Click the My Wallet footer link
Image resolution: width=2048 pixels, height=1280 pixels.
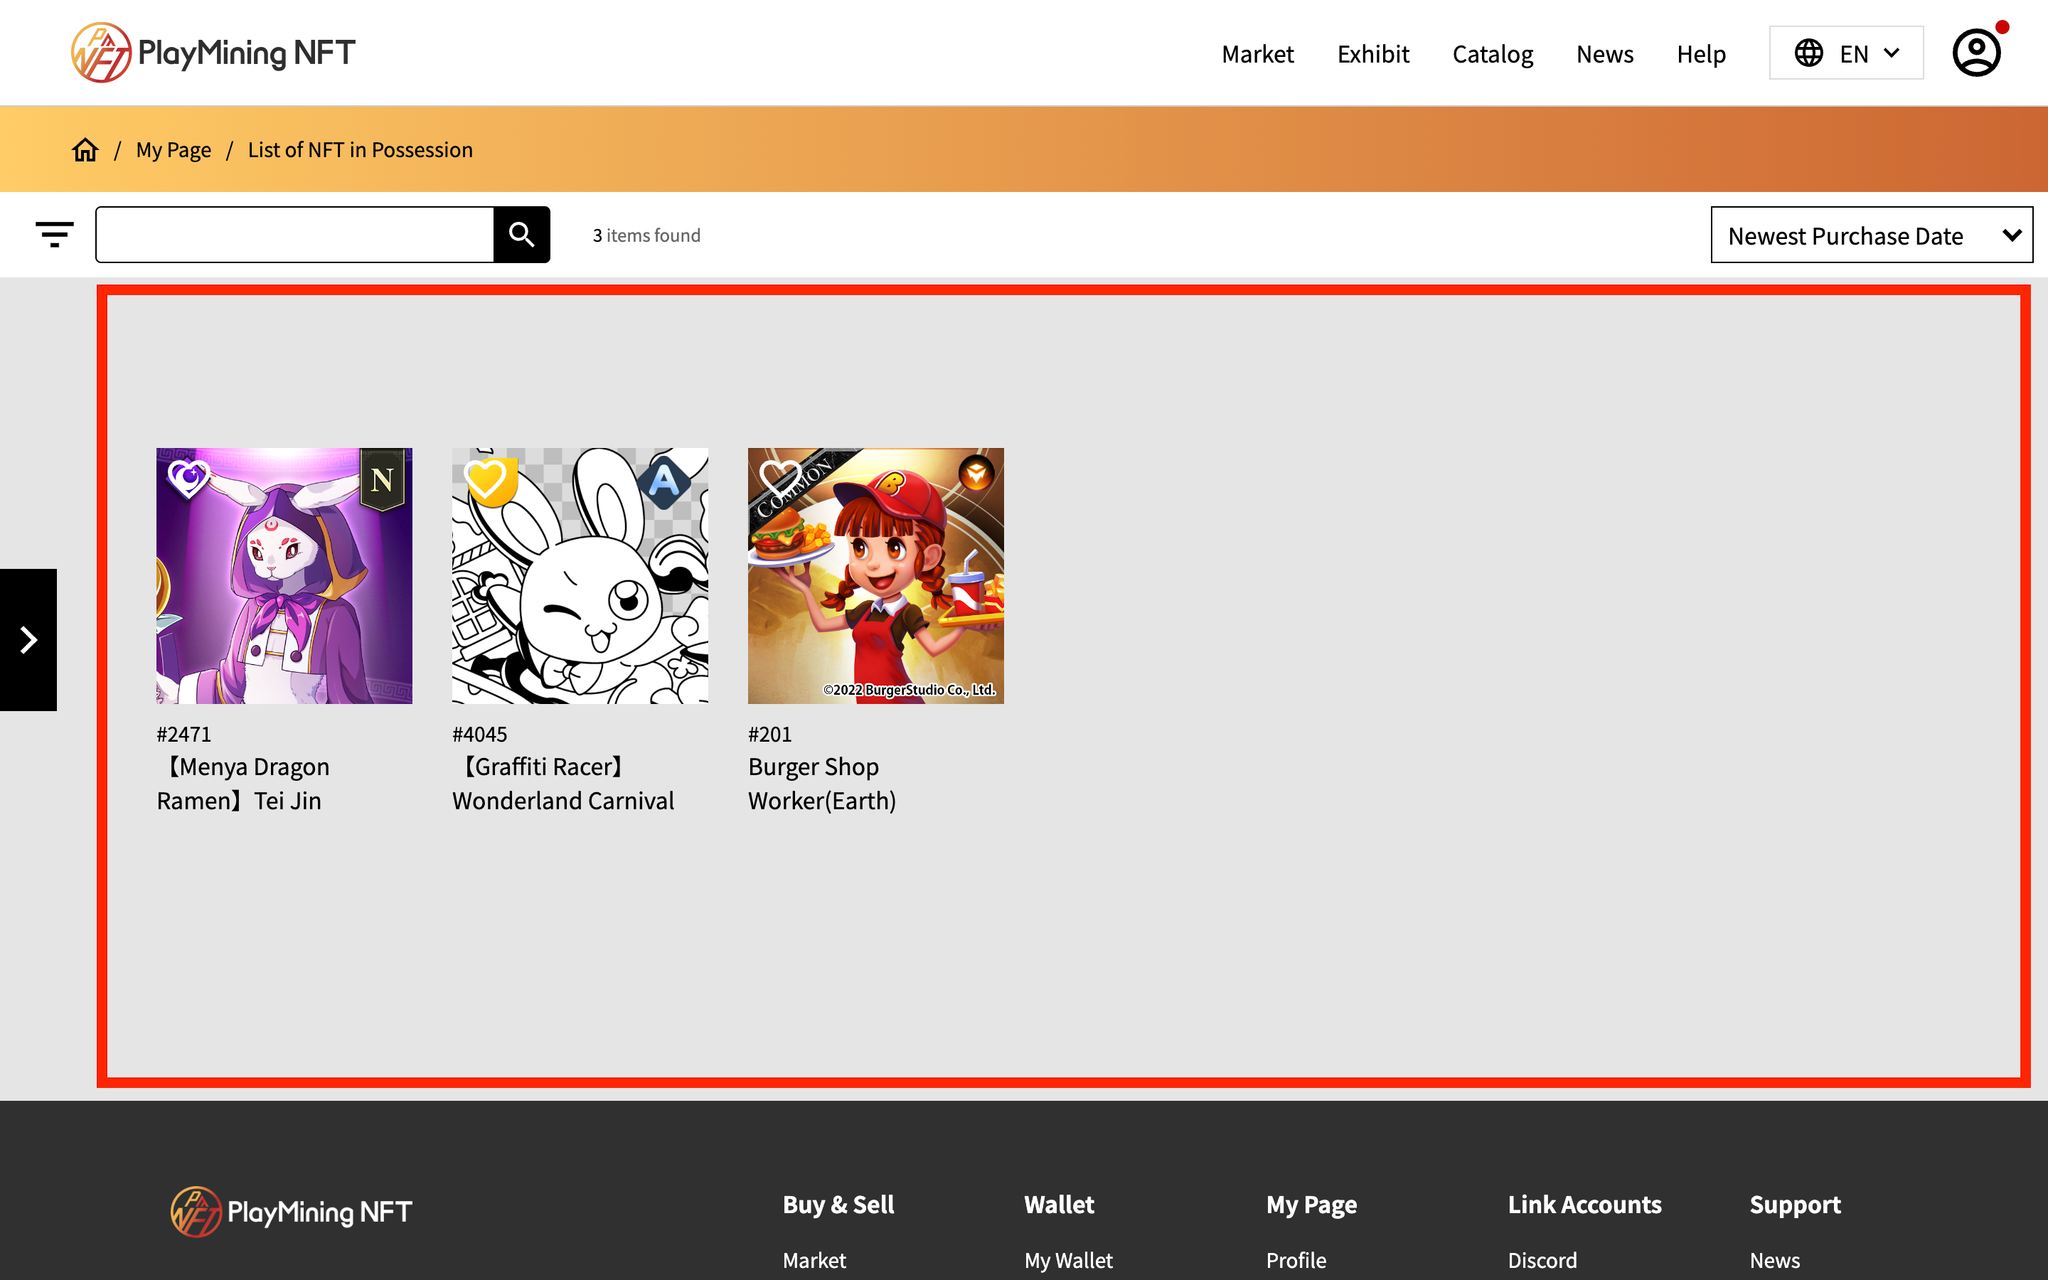click(x=1068, y=1260)
